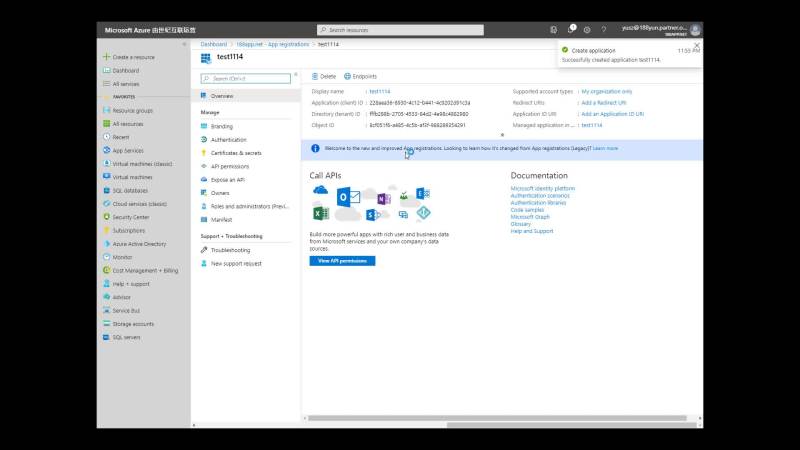Focus the Search resources field

[400, 30]
